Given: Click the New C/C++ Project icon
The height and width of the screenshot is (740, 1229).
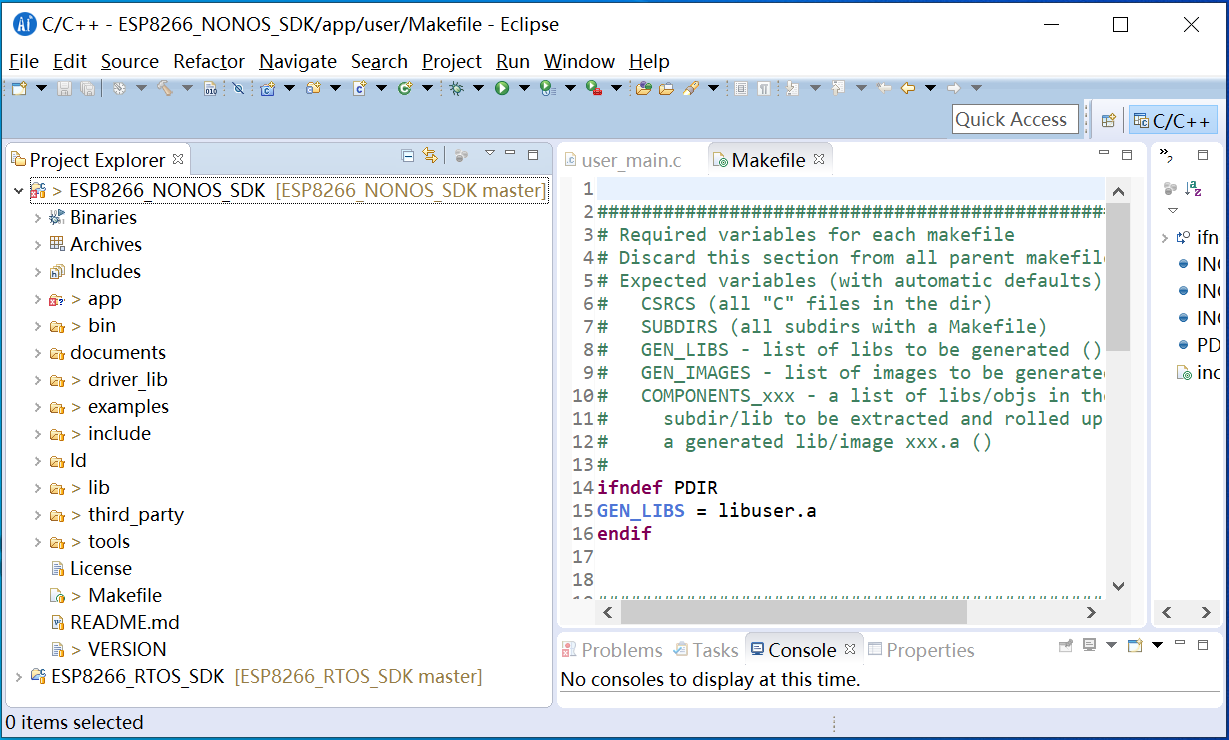Looking at the screenshot, I should point(267,88).
